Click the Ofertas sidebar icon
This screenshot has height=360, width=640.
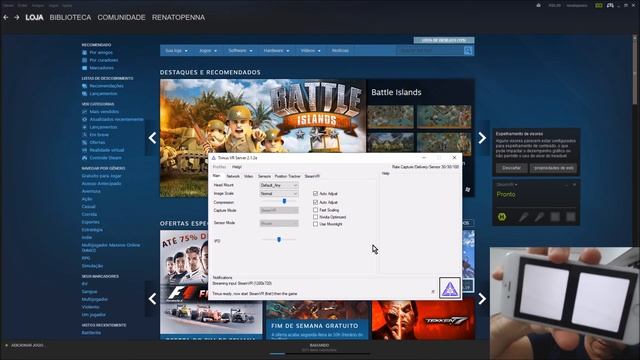[84, 142]
